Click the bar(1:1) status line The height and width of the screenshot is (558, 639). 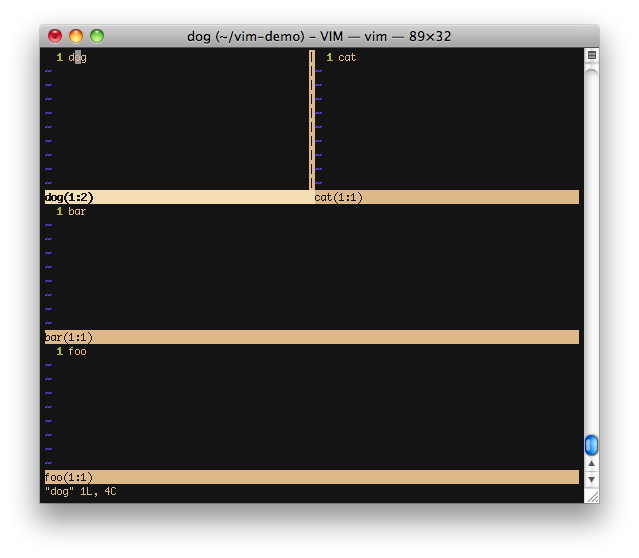click(312, 337)
